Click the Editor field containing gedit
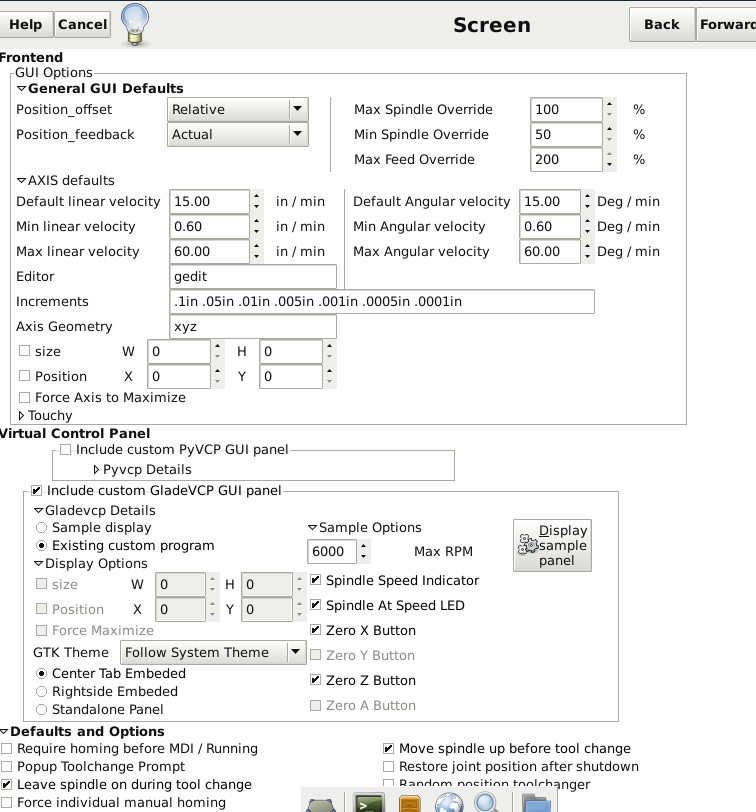756x812 pixels. (x=253, y=276)
